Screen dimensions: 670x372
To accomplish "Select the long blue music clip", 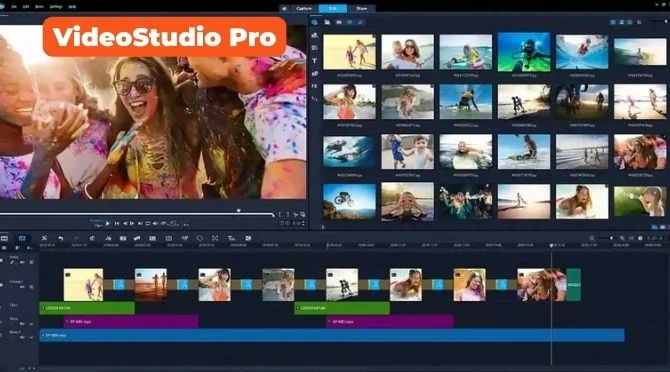I will click(332, 335).
